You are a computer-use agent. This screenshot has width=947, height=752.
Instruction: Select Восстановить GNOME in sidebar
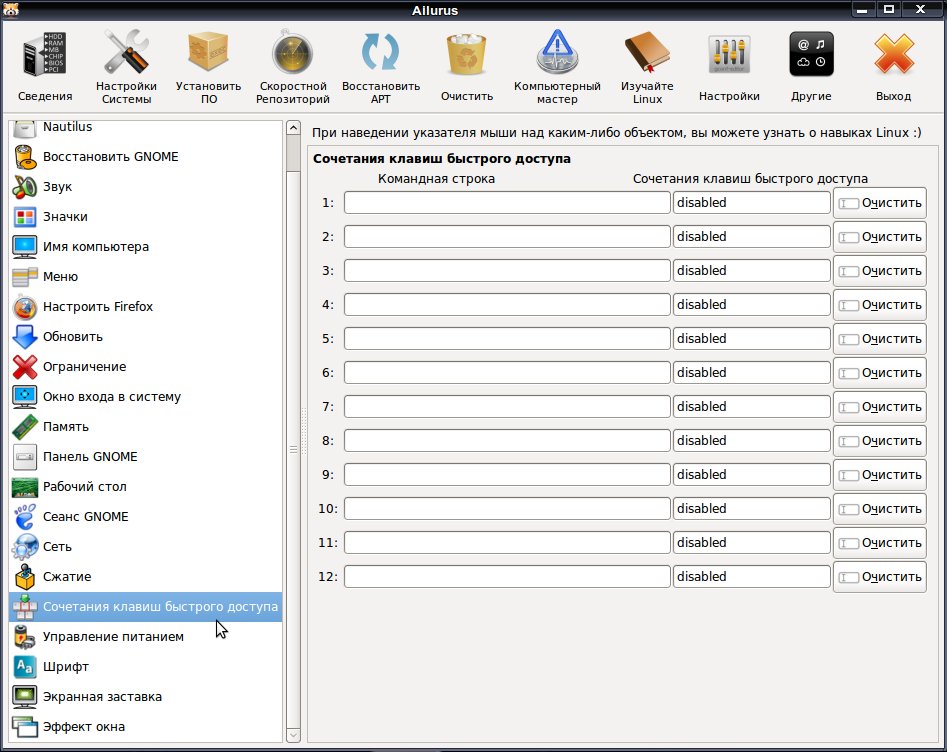146,157
